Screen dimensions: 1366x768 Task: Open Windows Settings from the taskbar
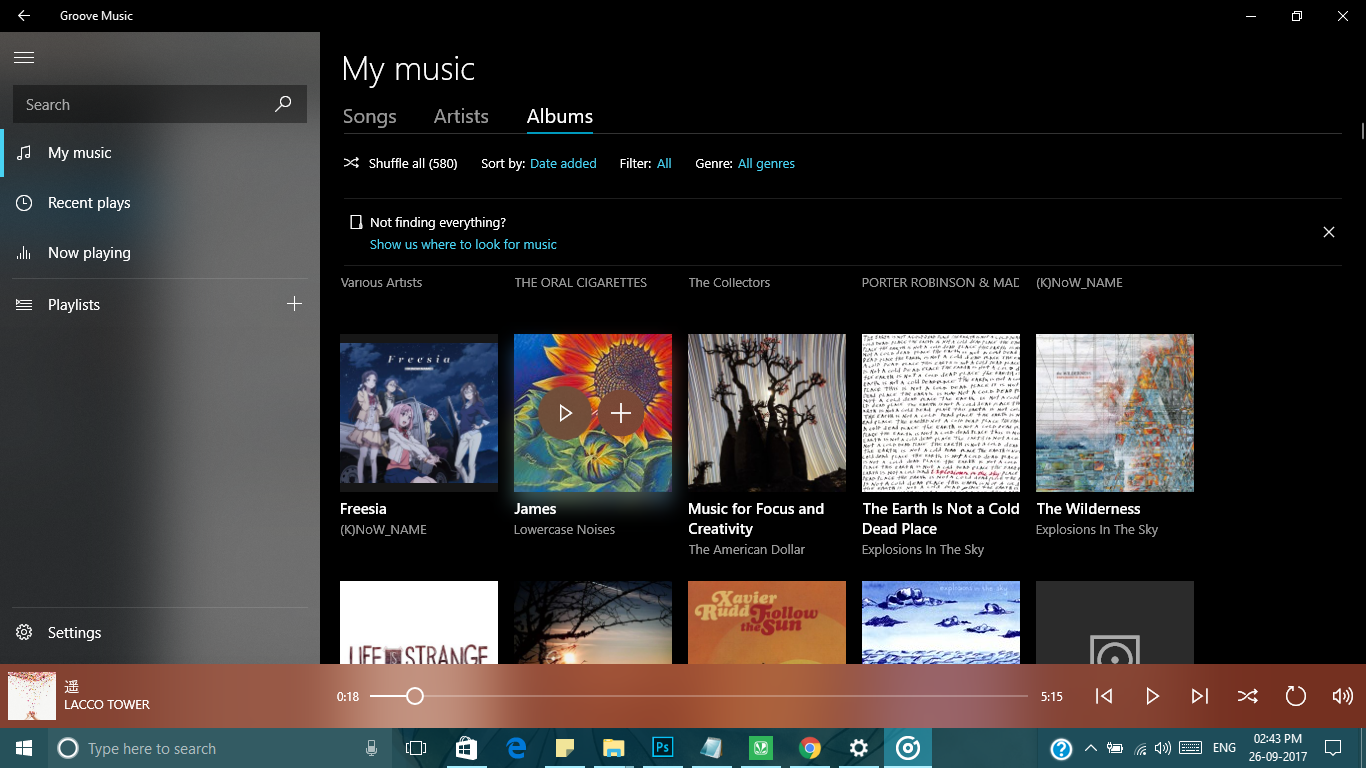point(858,748)
